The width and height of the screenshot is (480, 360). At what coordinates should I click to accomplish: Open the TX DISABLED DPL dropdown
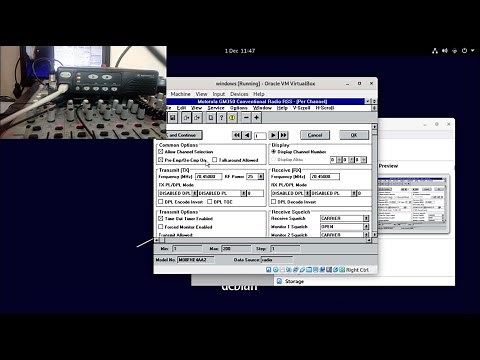tap(195, 193)
